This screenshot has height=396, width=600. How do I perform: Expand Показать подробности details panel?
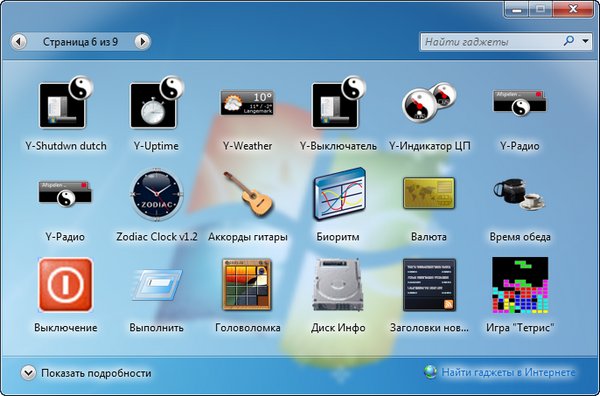point(86,373)
